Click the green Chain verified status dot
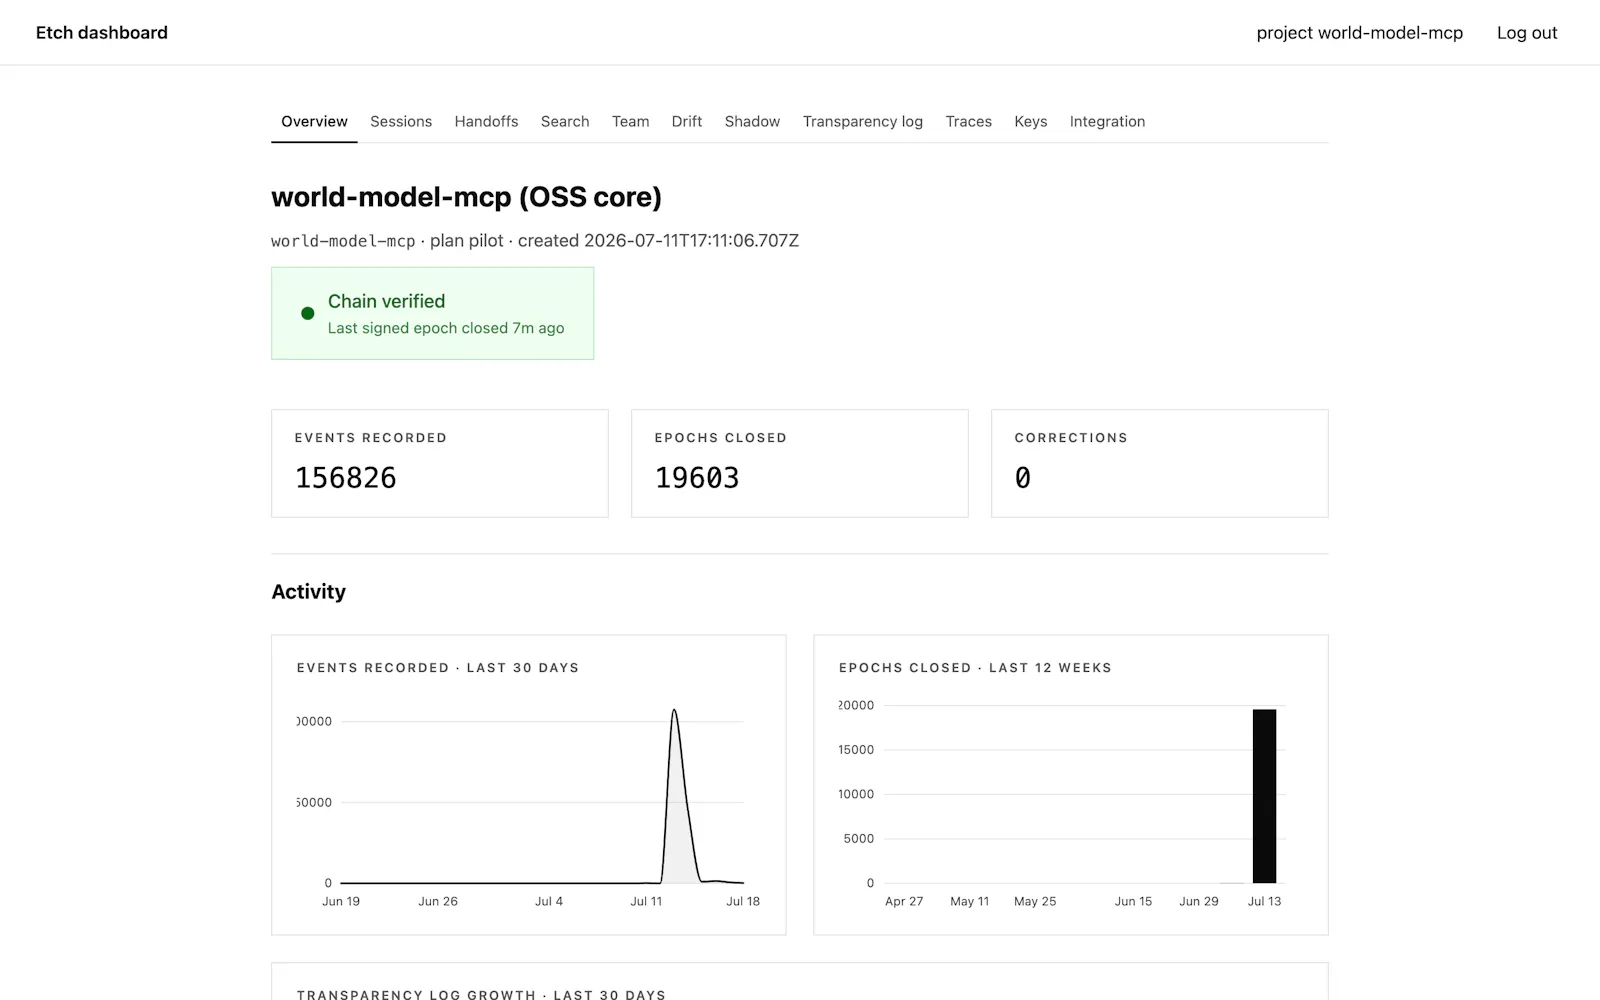The image size is (1600, 1000). click(308, 313)
